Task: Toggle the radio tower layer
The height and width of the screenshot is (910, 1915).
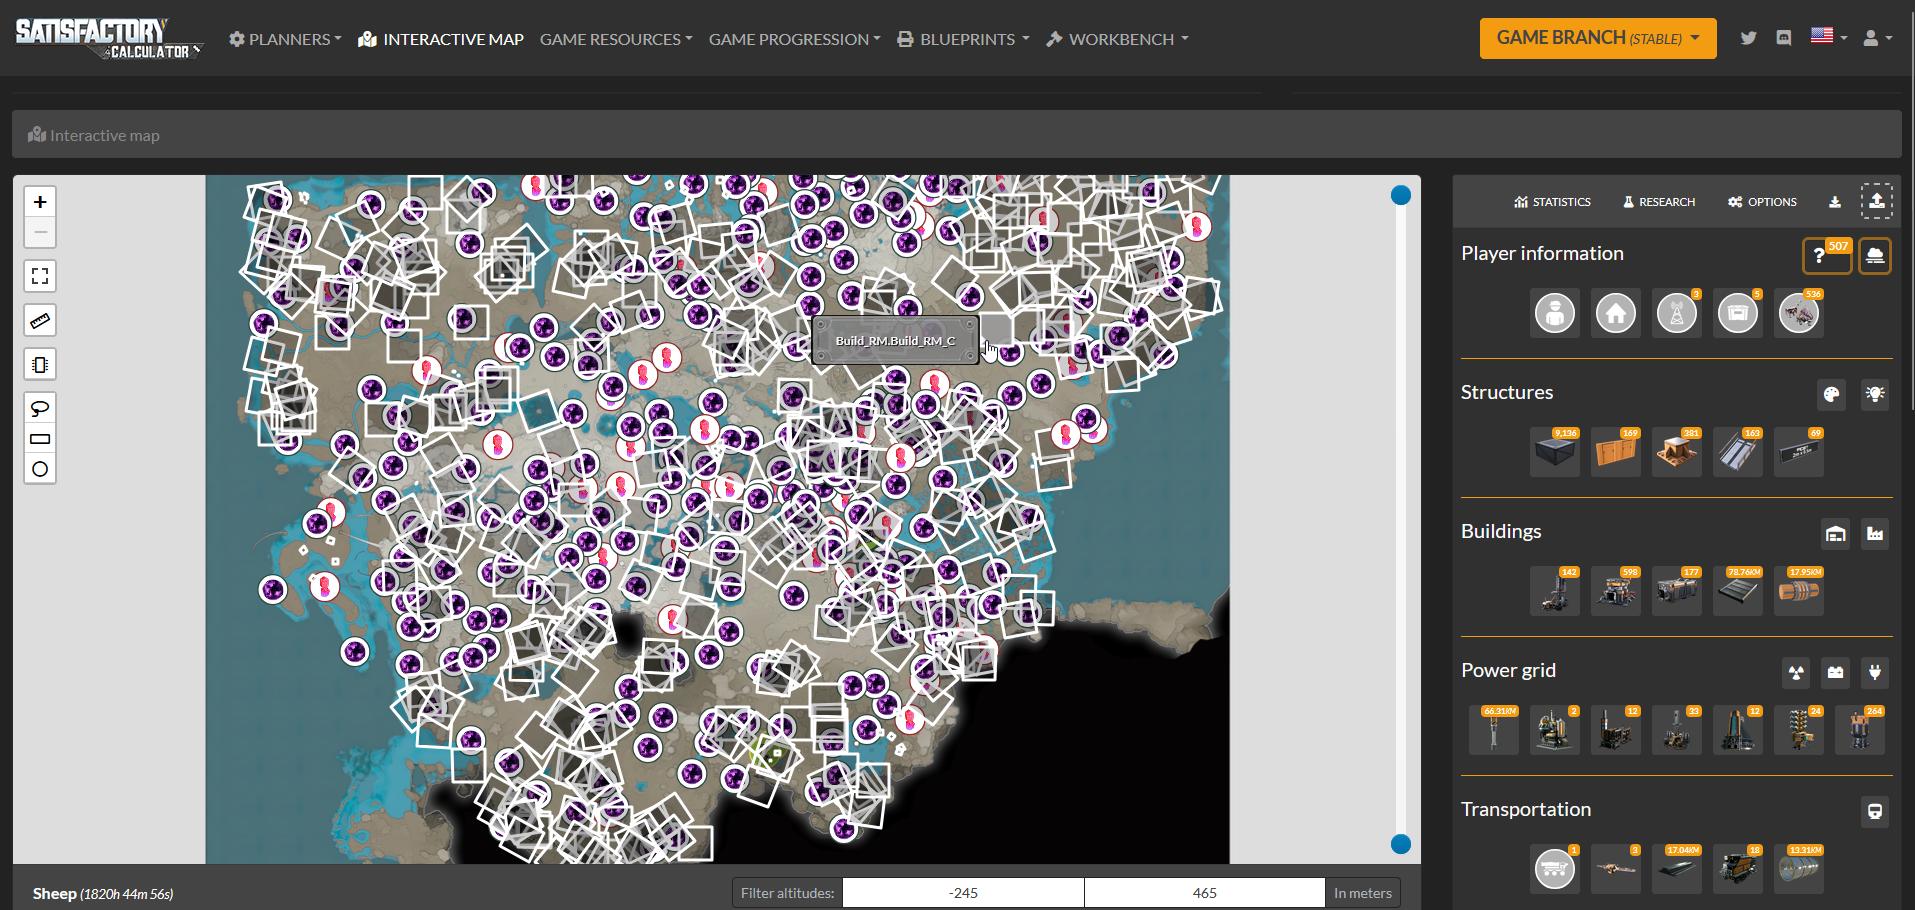Action: point(1677,314)
